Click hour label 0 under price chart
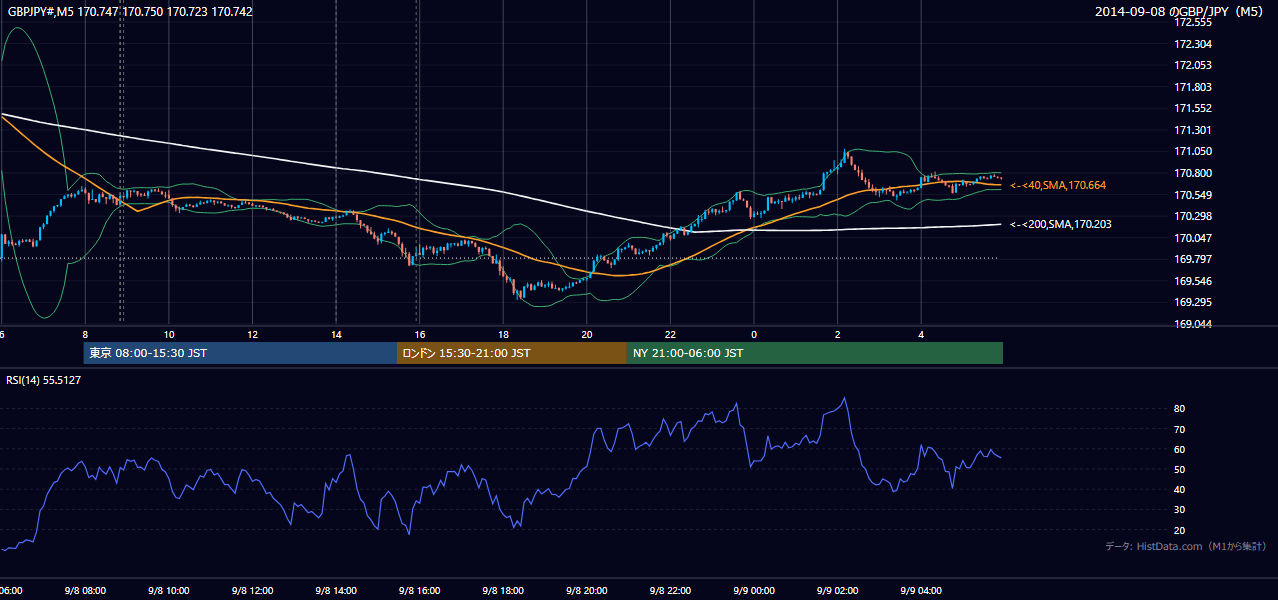This screenshot has height=600, width=1278. click(754, 334)
